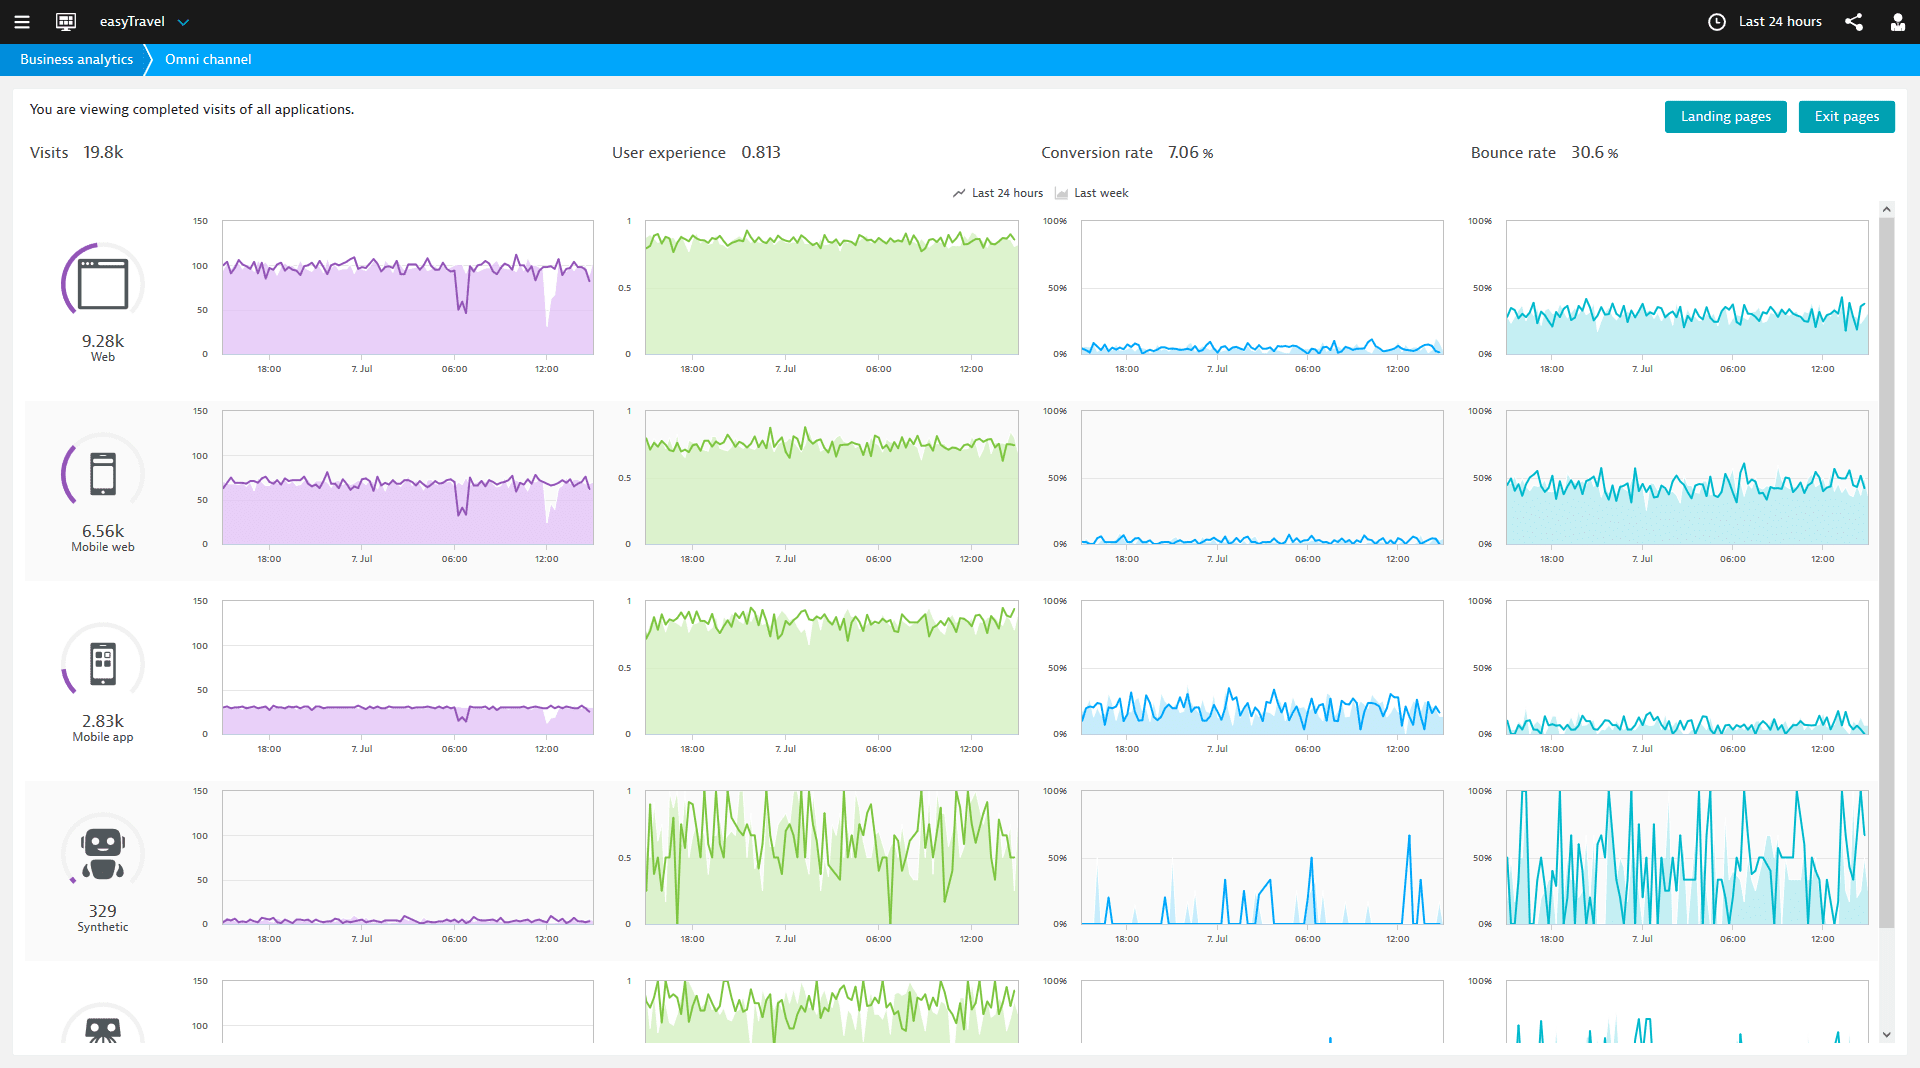Screen dimensions: 1920x1068
Task: Click the User experience 0.813 summary
Action: pos(696,153)
